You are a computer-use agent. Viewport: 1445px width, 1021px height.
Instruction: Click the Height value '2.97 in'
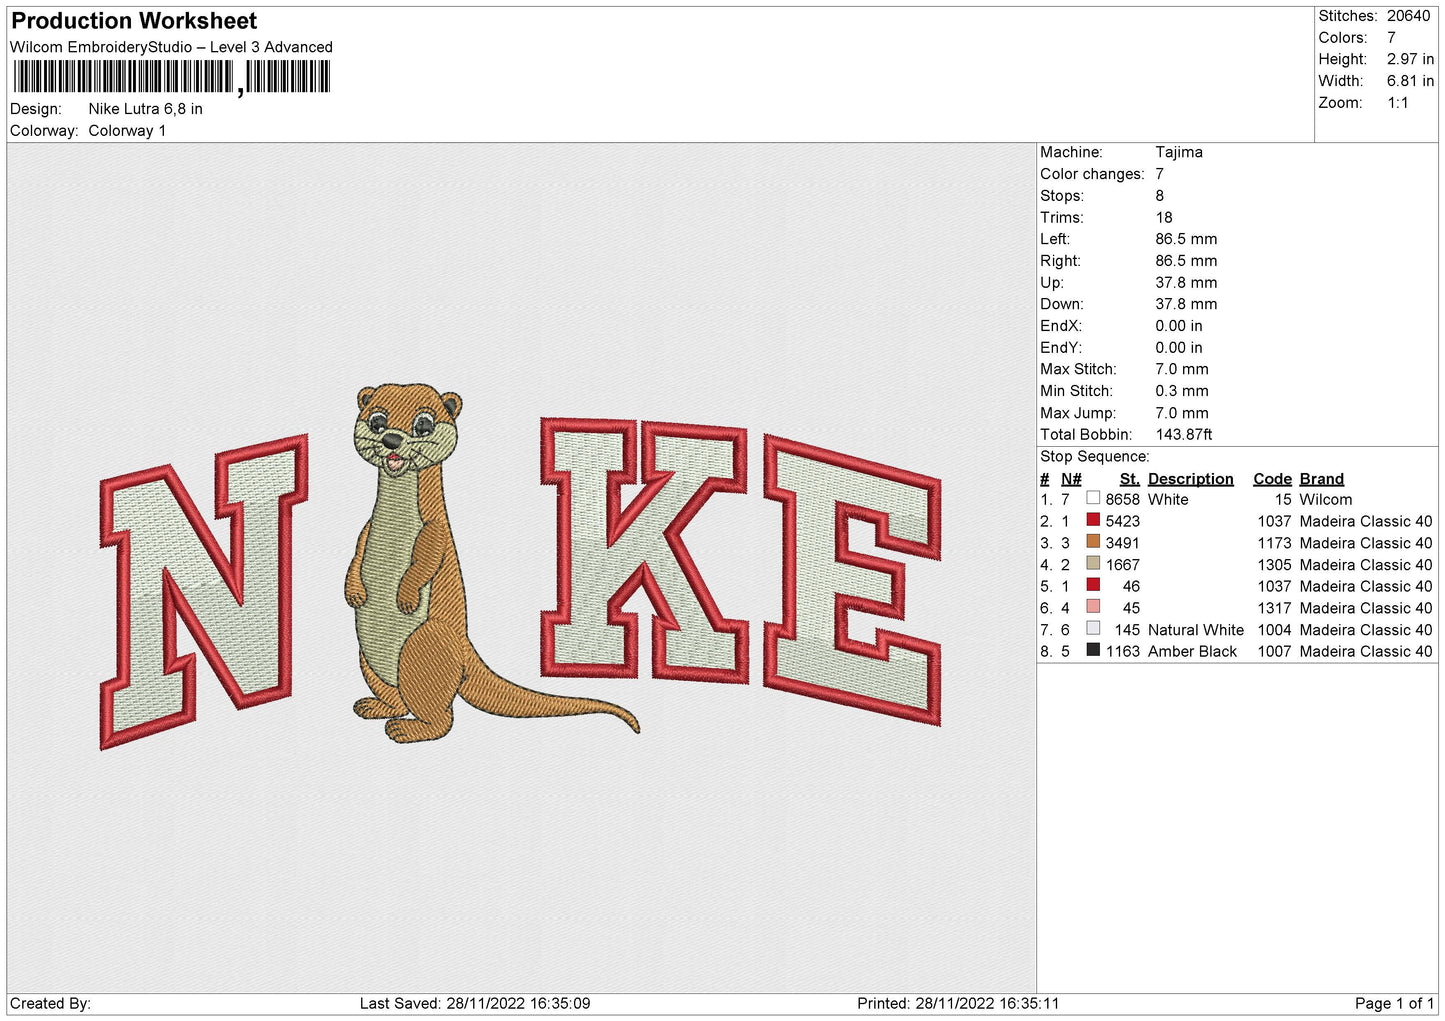pos(1410,59)
